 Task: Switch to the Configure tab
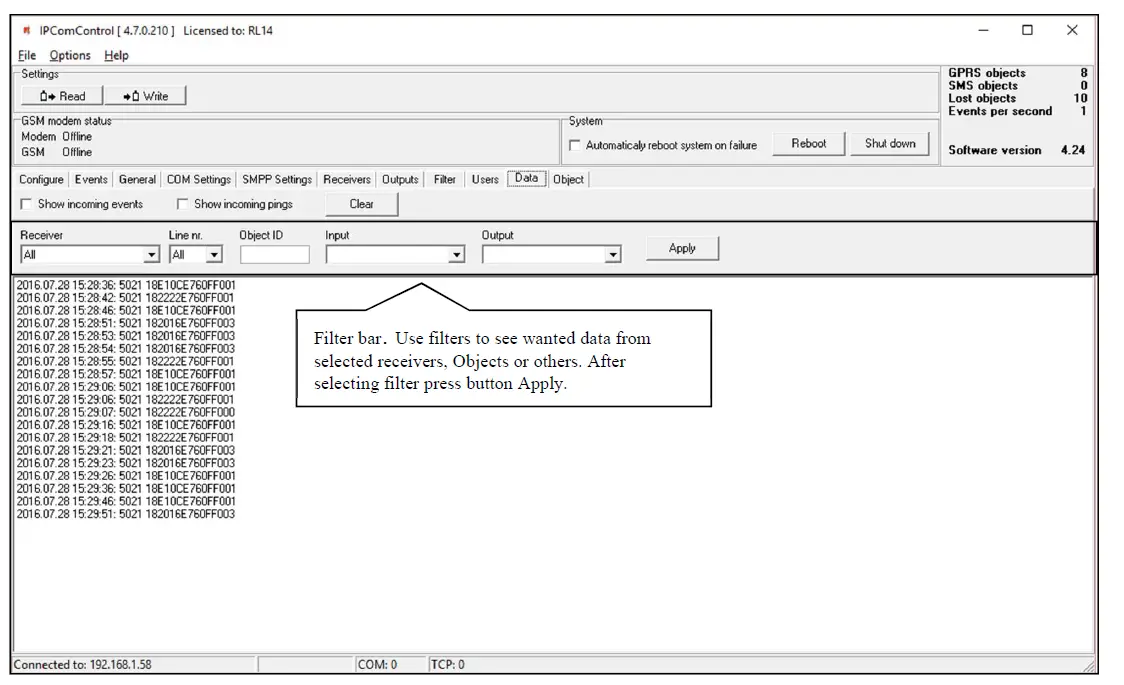click(41, 179)
